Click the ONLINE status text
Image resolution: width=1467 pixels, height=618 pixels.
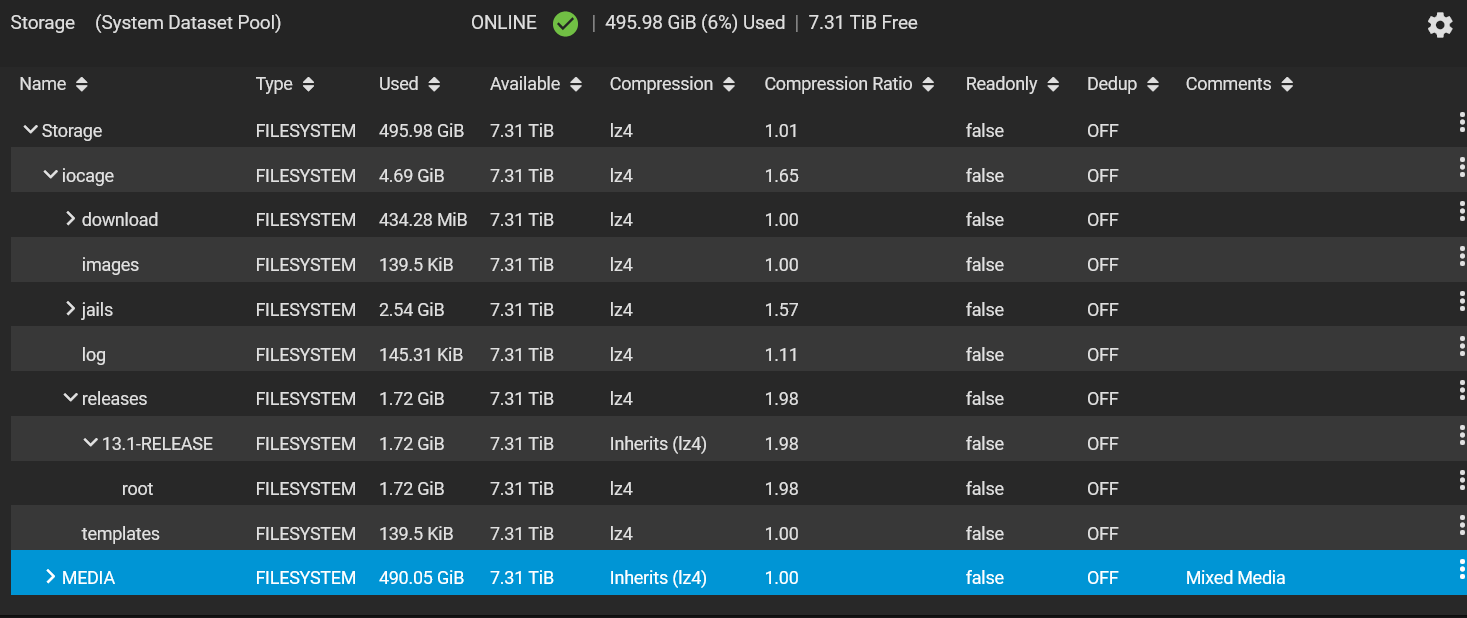(504, 23)
